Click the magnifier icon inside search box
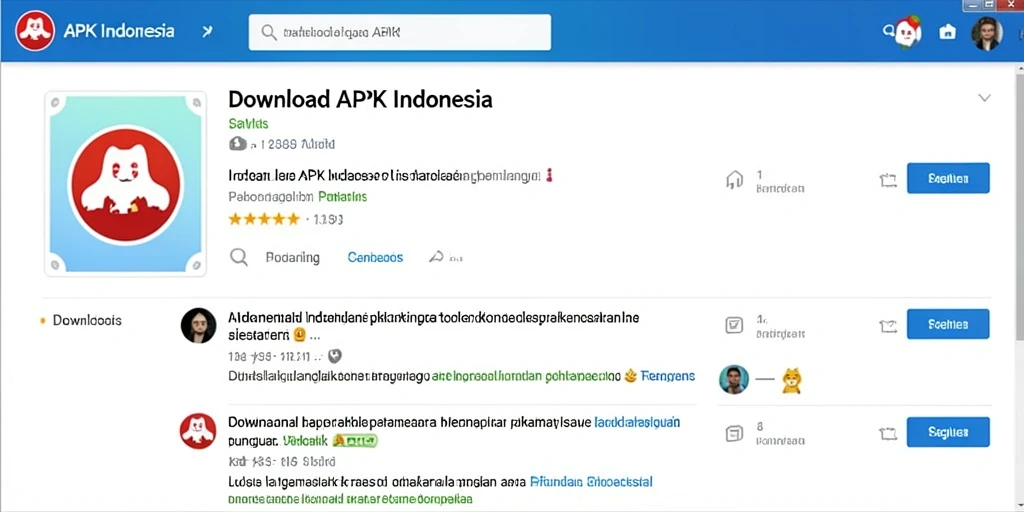 tap(268, 32)
